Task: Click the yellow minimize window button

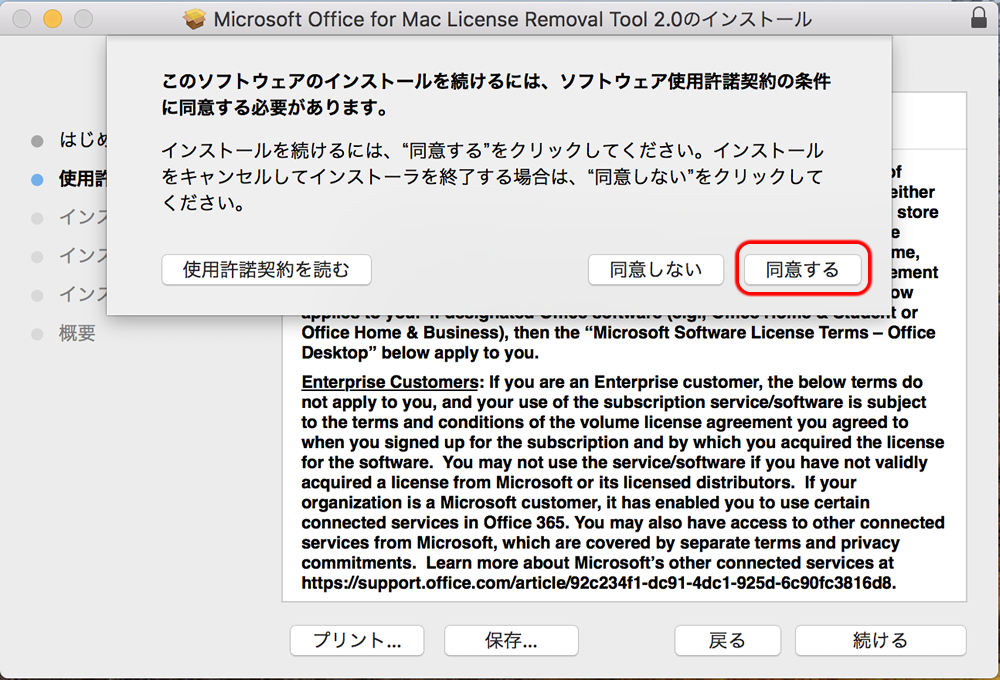Action: click(52, 18)
